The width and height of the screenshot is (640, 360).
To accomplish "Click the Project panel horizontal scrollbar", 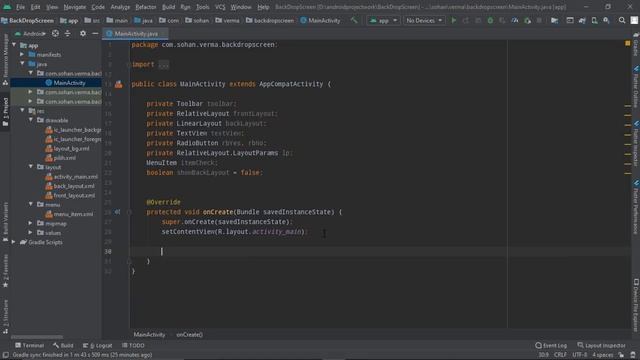I will tap(37, 337).
